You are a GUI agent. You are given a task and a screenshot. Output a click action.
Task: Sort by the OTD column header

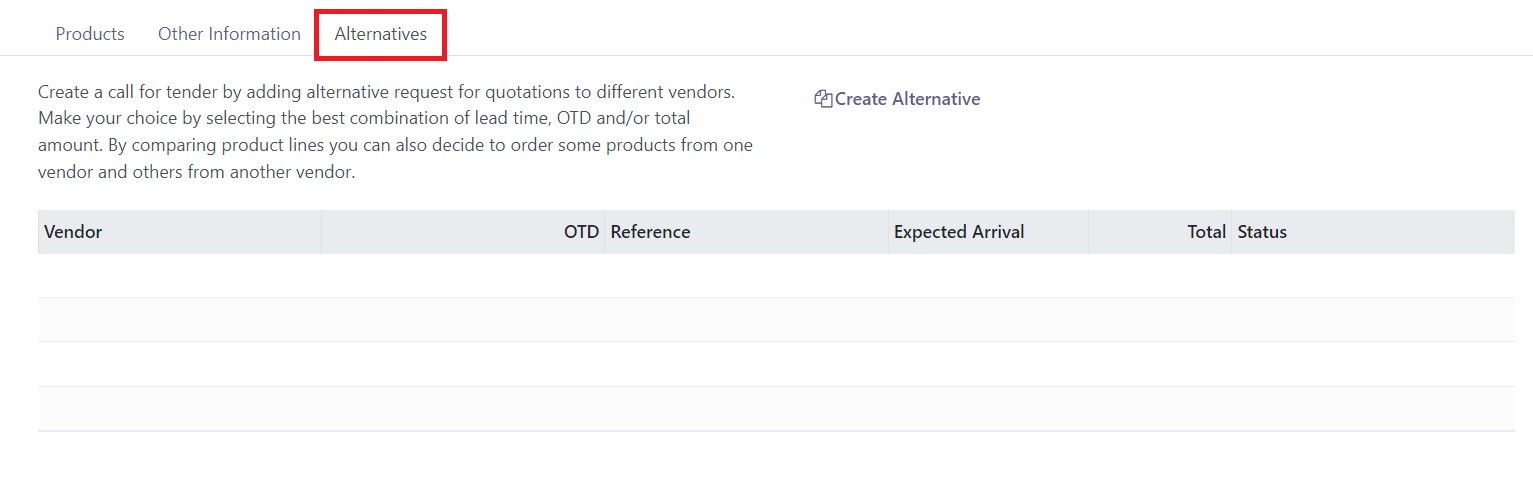pos(463,232)
